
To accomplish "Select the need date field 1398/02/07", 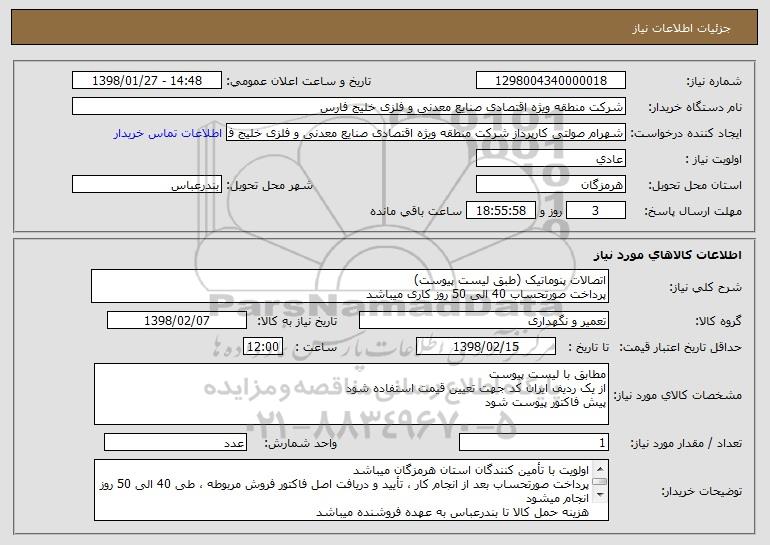I will [x=177, y=321].
